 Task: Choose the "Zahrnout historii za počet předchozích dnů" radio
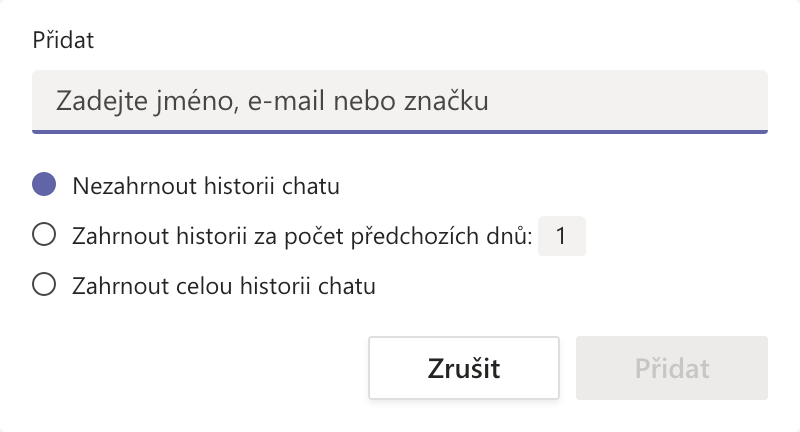point(43,236)
